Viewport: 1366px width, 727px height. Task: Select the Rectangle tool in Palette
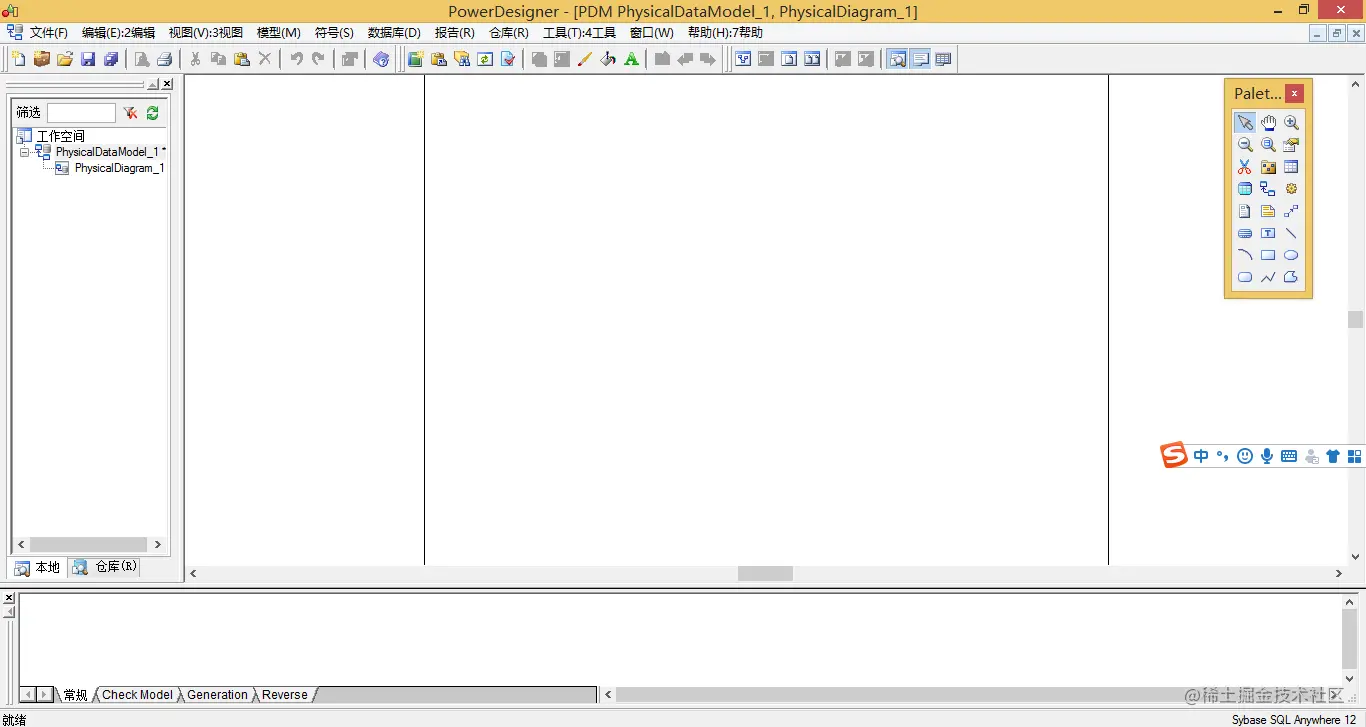(x=1268, y=255)
